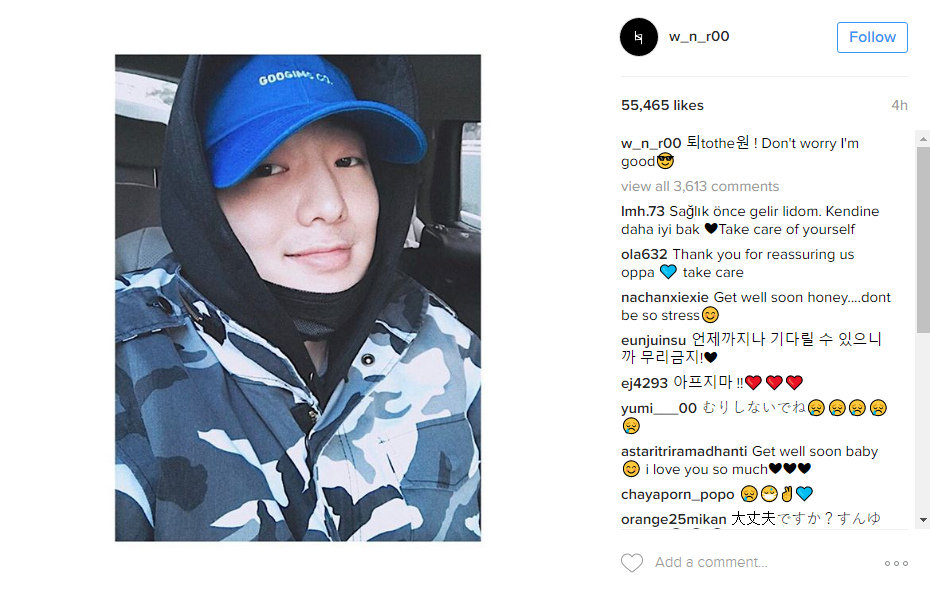This screenshot has width=930, height=595.
Task: Click the comments scrollbar thumb
Action: coord(923,240)
